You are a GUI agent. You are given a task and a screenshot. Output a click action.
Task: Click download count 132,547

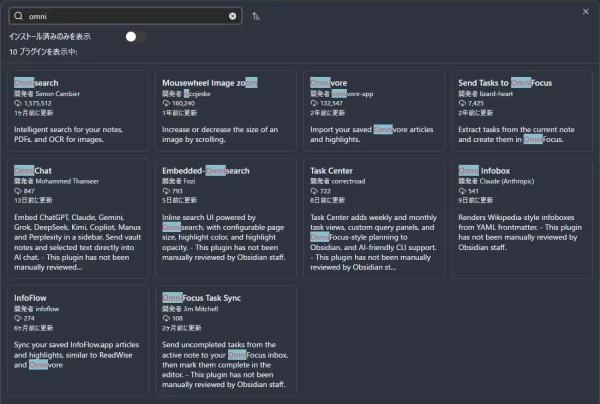pyautogui.click(x=331, y=103)
